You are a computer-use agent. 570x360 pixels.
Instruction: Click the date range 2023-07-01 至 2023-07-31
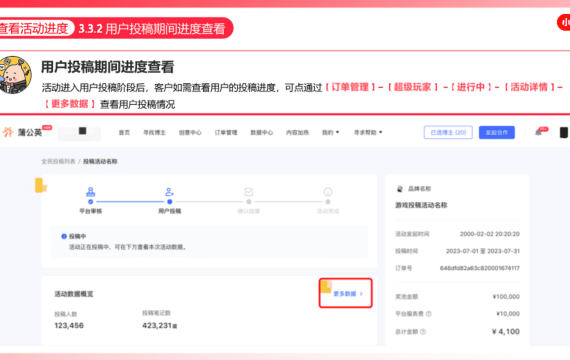(483, 251)
